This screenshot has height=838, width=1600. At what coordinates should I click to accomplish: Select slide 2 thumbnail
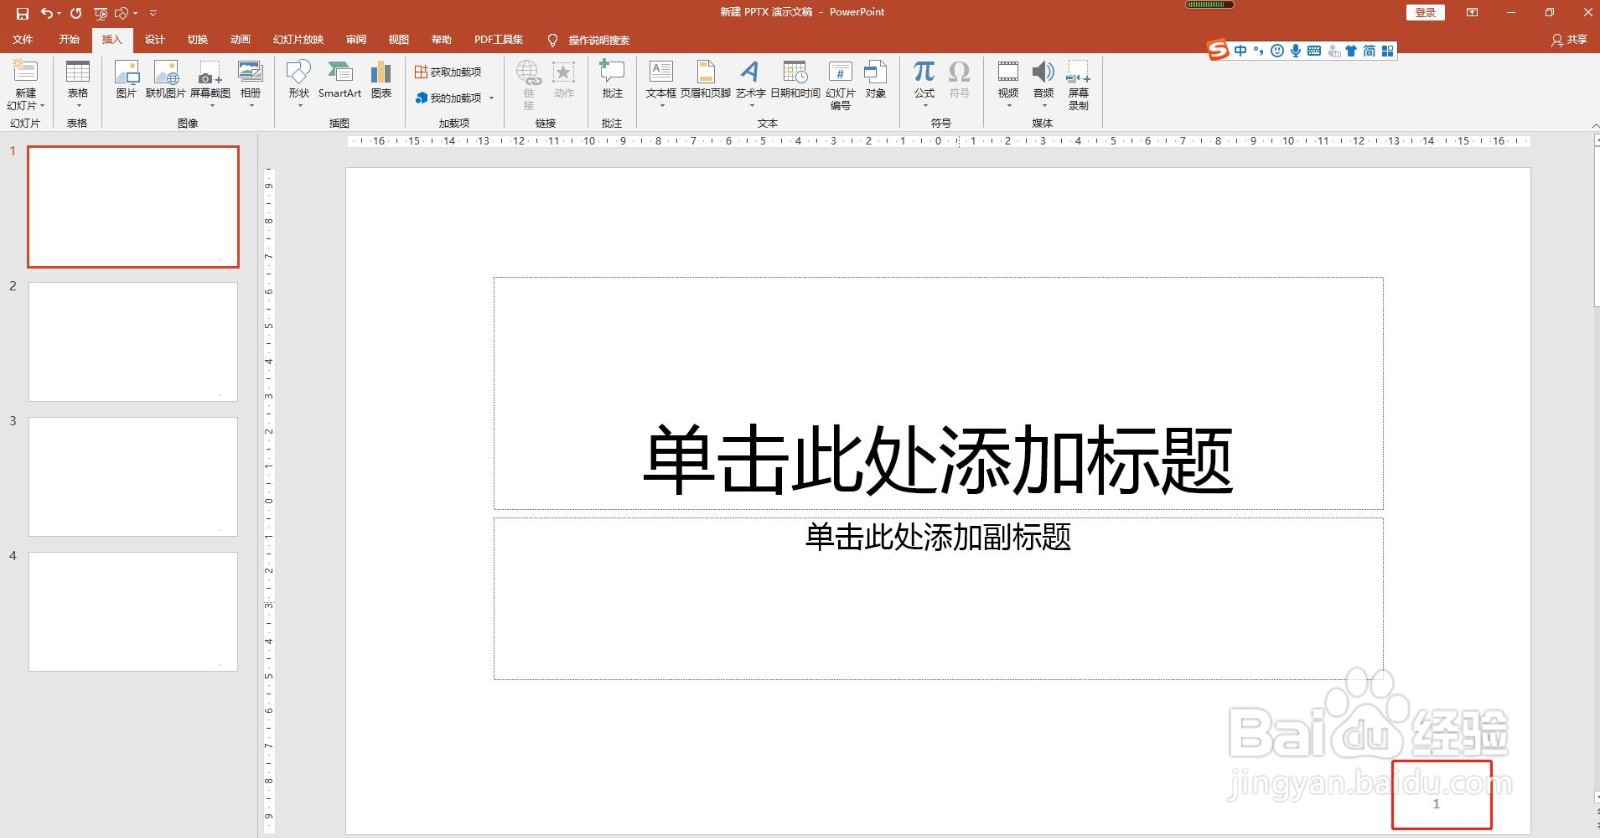pos(133,342)
